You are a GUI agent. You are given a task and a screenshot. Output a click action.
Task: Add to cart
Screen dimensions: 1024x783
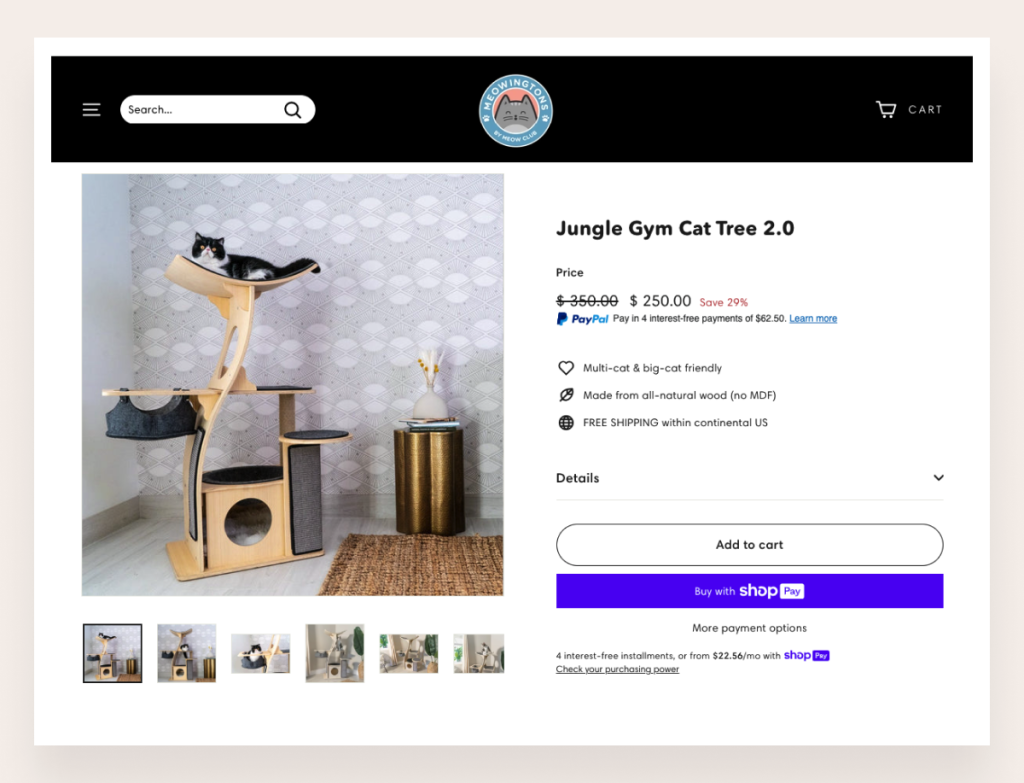[750, 545]
